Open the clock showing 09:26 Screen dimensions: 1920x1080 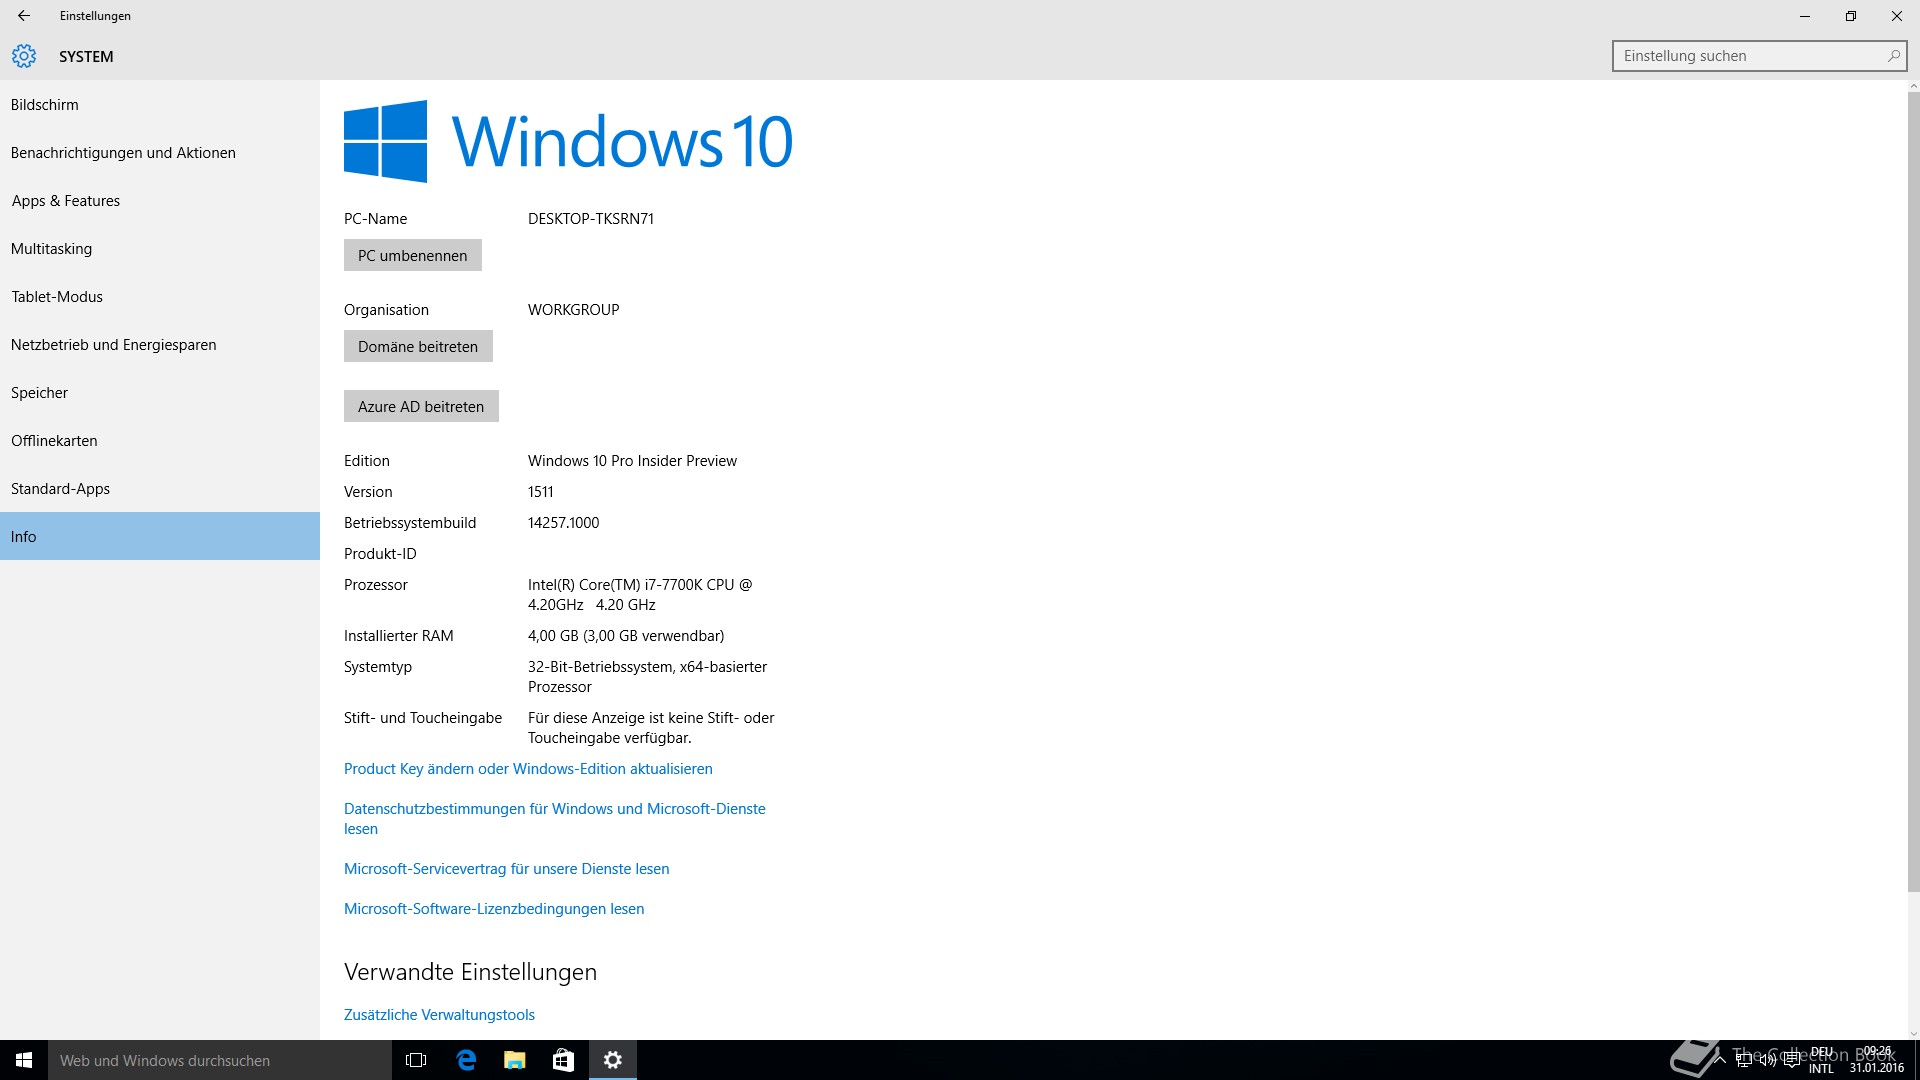tap(1877, 1060)
